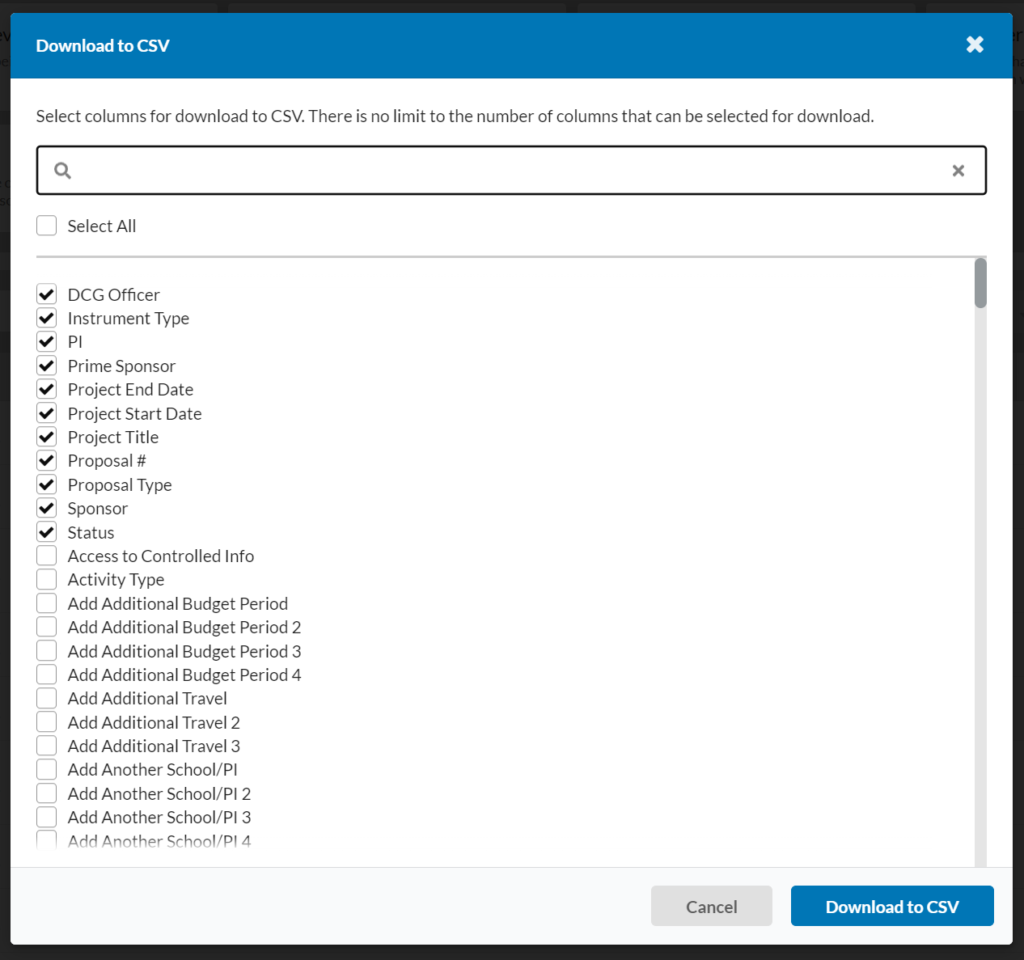This screenshot has width=1024, height=960.
Task: Click the blue Download to CSV button
Action: tap(891, 906)
